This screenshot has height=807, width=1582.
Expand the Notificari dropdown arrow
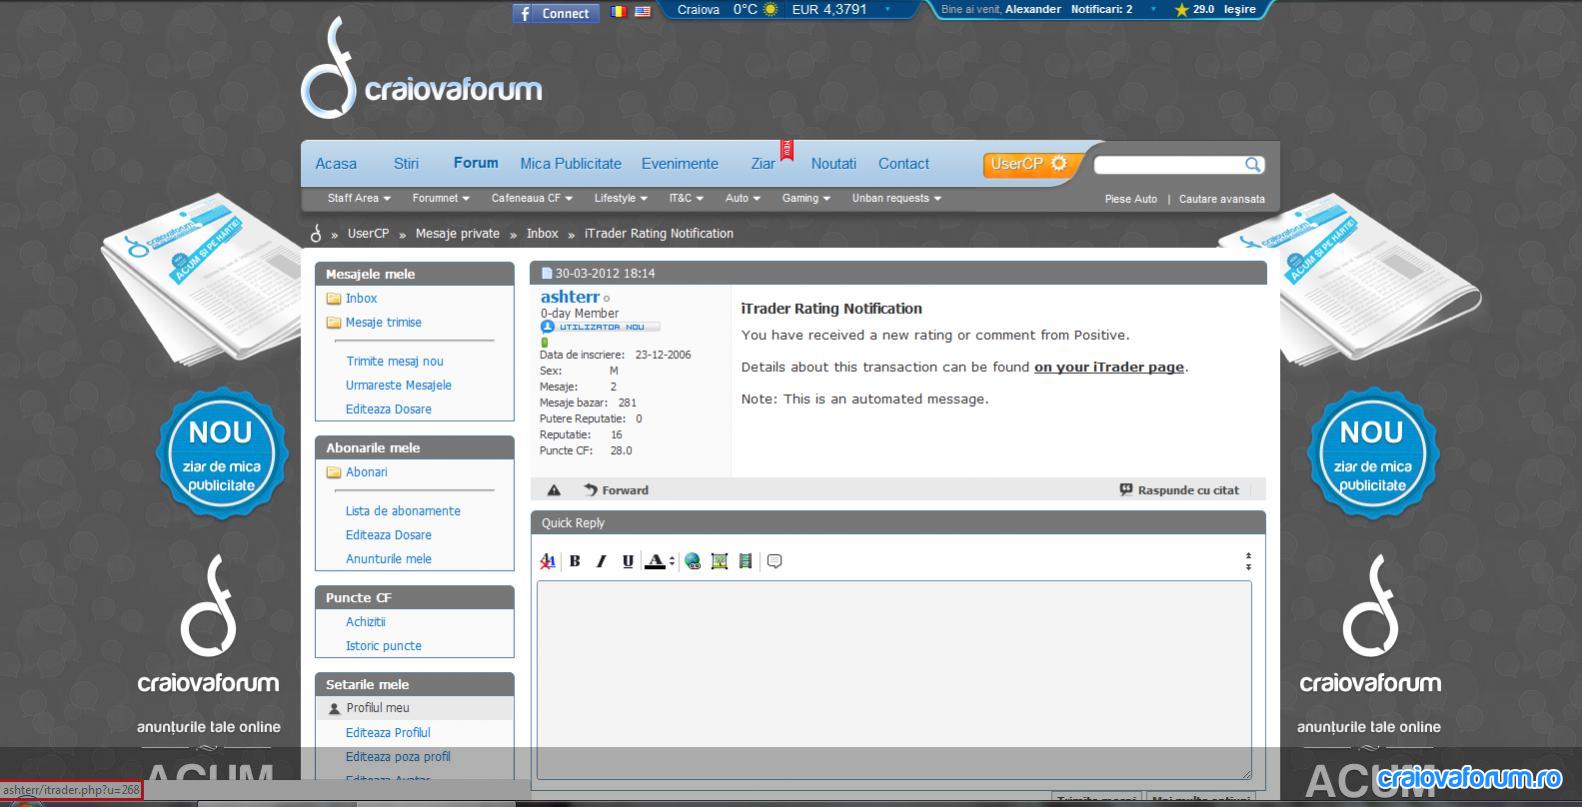(1153, 9)
